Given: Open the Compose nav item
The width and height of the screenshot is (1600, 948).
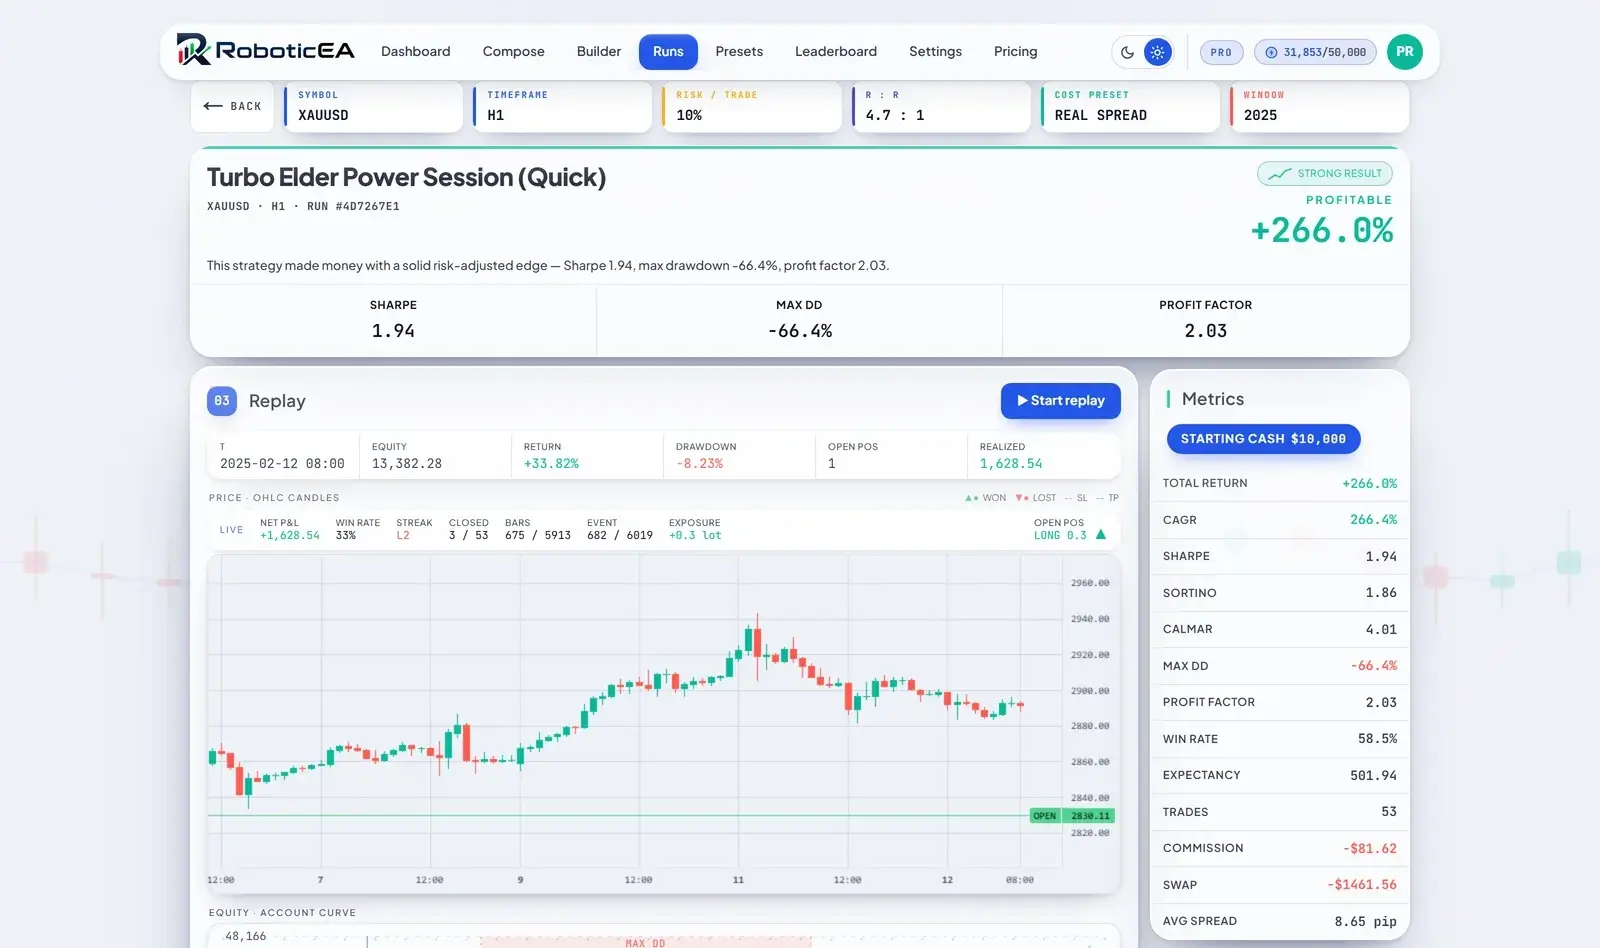Looking at the screenshot, I should (513, 51).
